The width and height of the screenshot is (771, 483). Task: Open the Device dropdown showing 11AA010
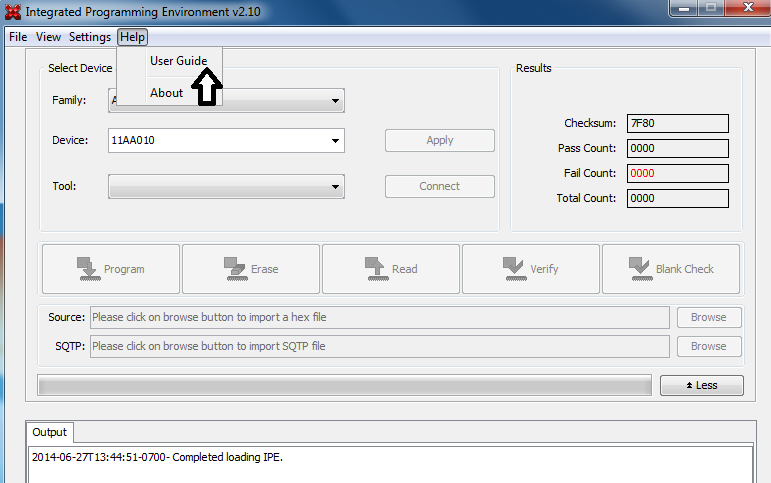click(334, 141)
